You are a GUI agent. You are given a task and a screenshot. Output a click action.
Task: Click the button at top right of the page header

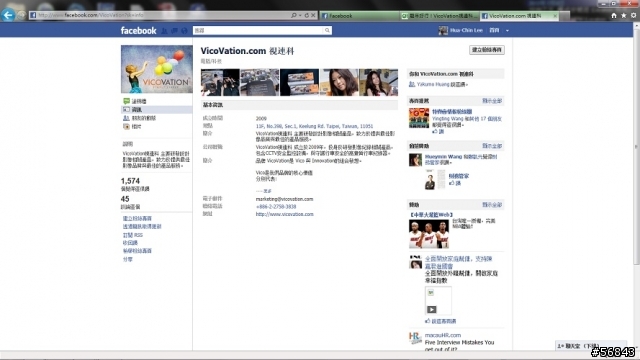pos(487,50)
